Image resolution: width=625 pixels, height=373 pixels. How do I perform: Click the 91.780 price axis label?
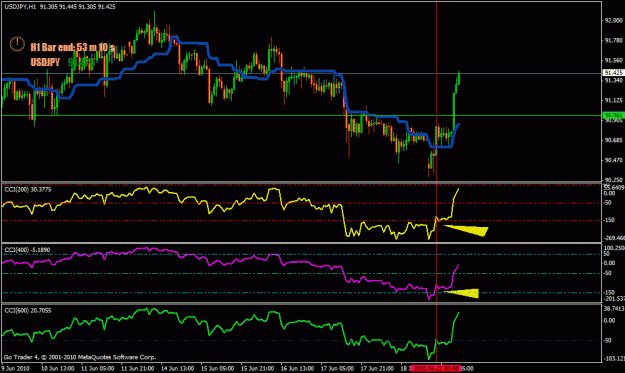click(613, 41)
